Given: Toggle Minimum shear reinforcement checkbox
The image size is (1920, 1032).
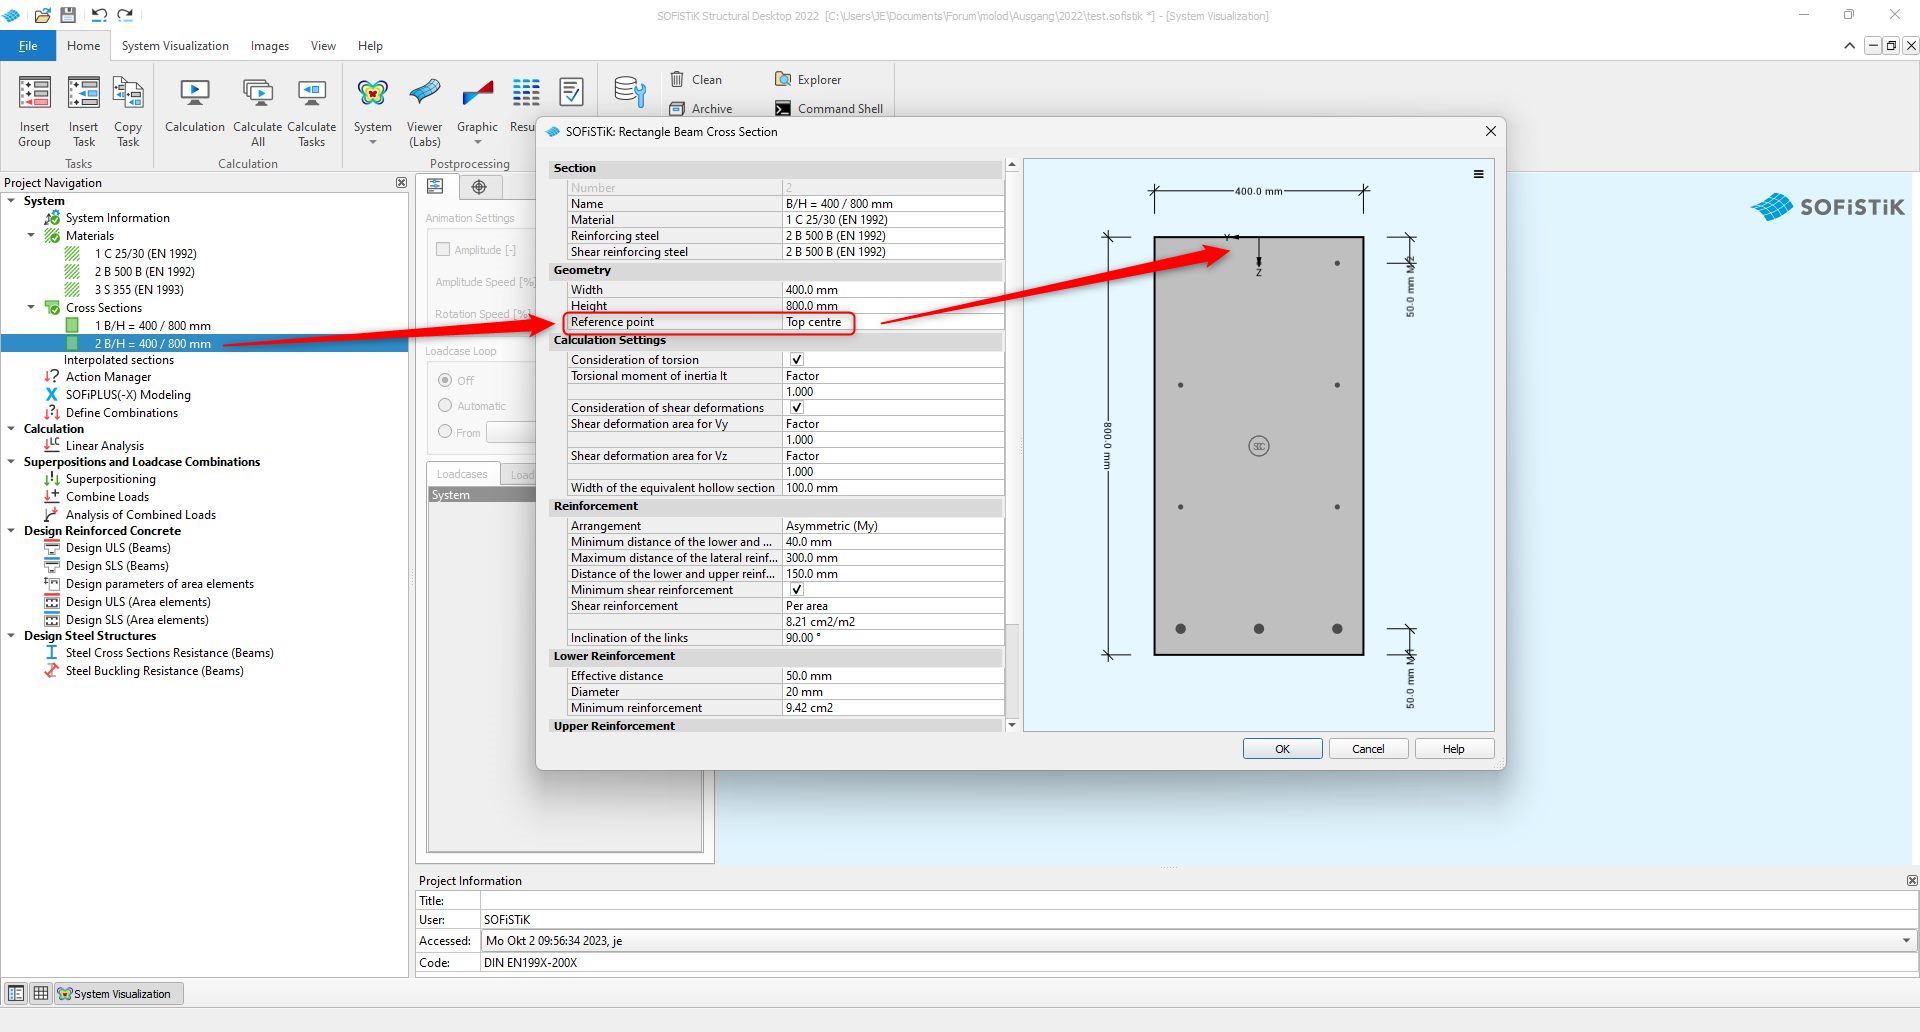Looking at the screenshot, I should pos(797,589).
